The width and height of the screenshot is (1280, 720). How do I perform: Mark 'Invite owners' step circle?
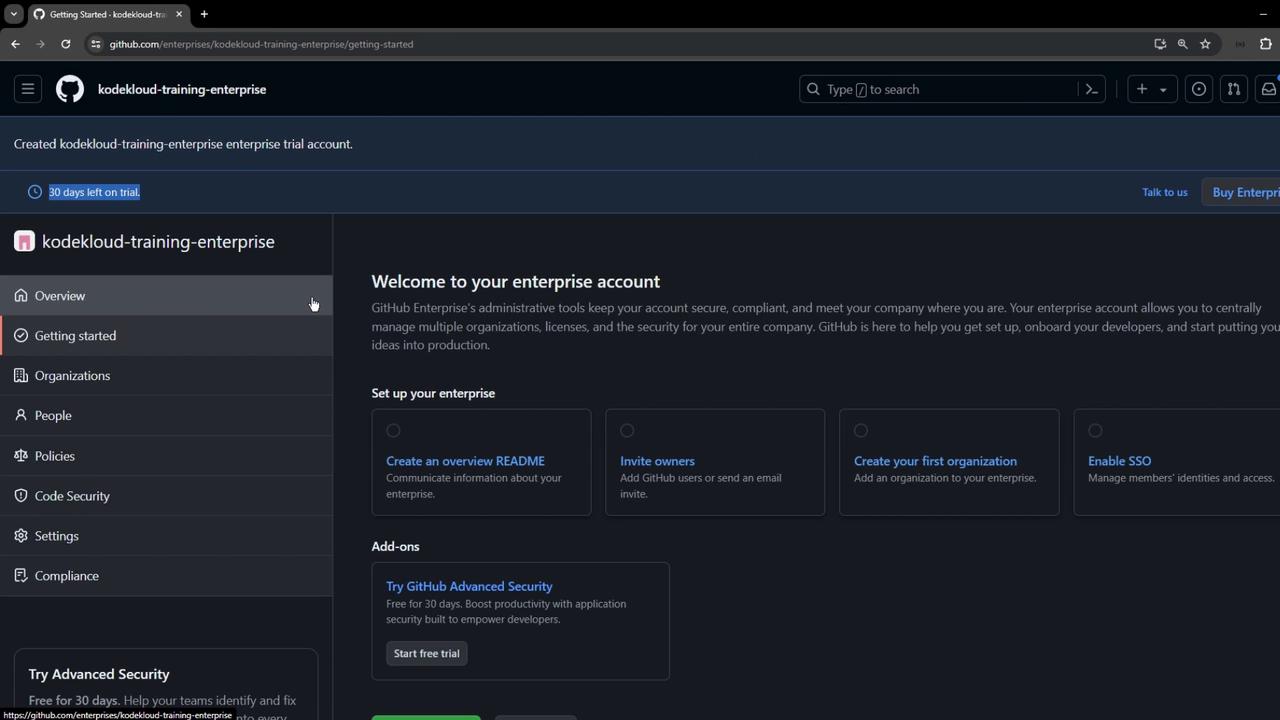click(x=627, y=431)
